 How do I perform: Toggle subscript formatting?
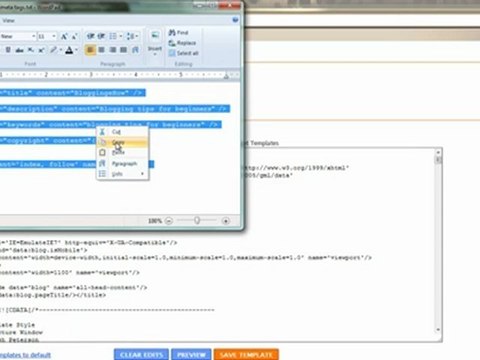(x=30, y=50)
